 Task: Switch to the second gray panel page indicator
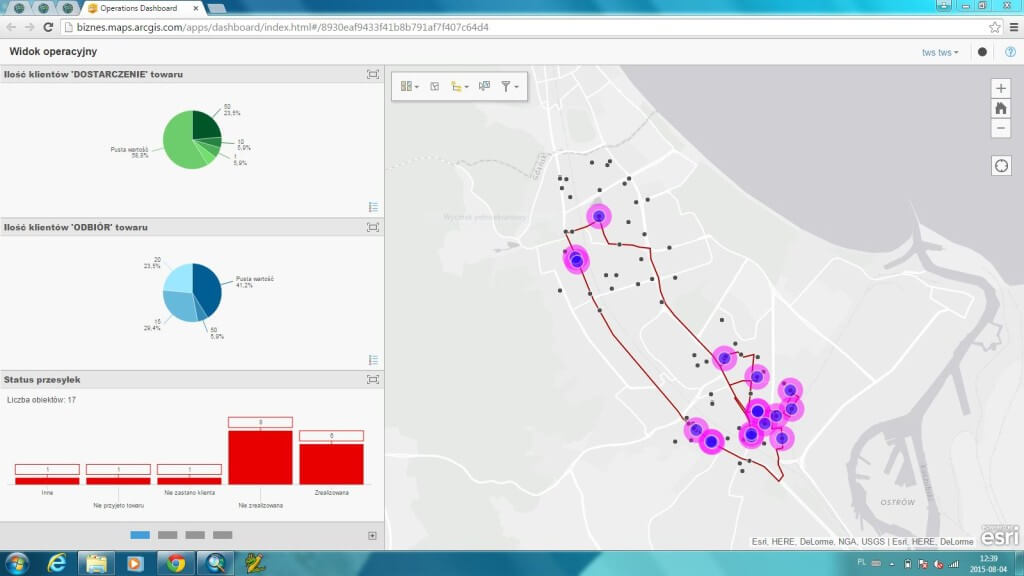(168, 535)
